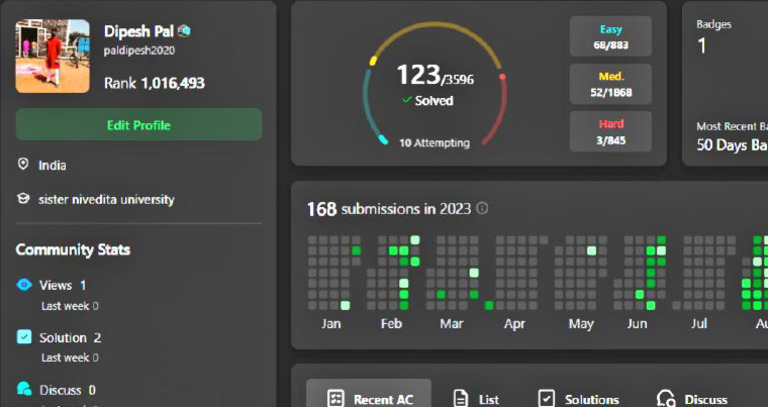Open the Solutions tab
This screenshot has width=768, height=407.
coord(578,399)
